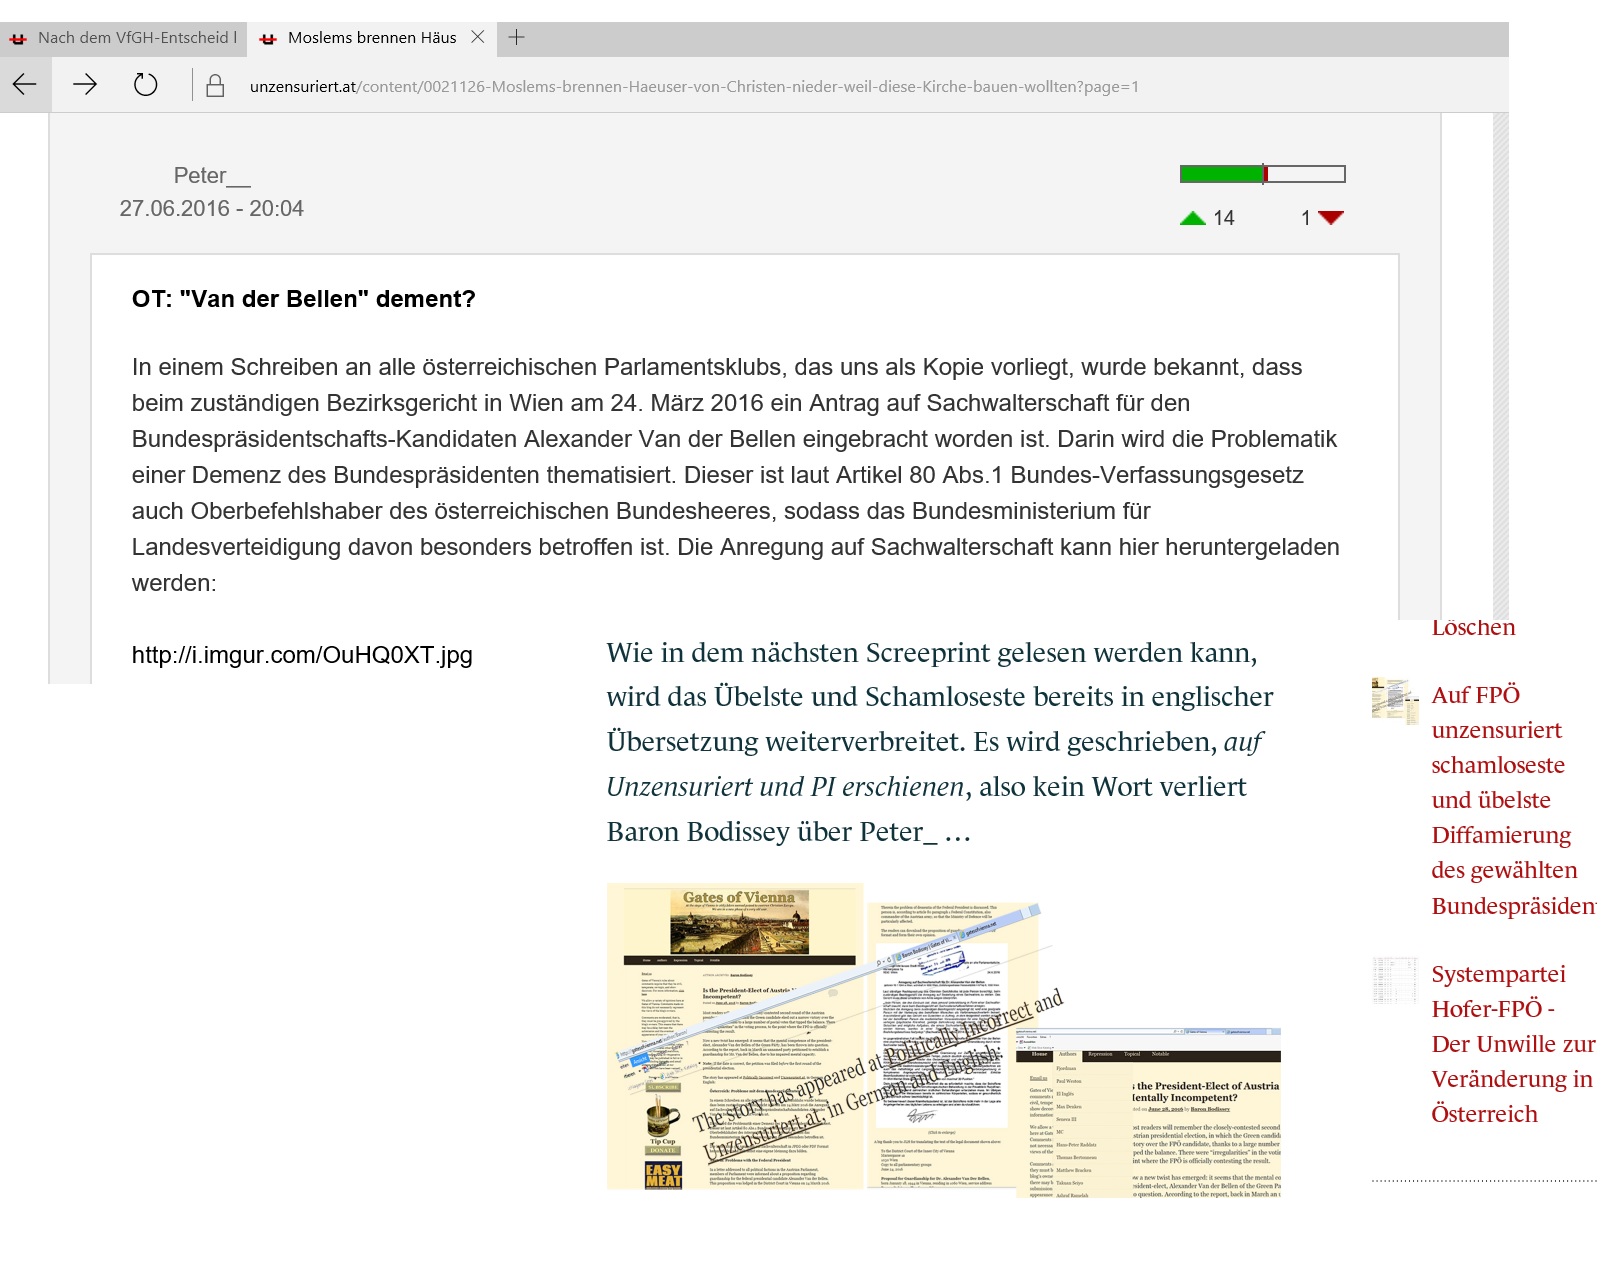Close the 'Moslems brennen Häus' tab
Screen dimensions: 1622x1278
click(x=478, y=37)
